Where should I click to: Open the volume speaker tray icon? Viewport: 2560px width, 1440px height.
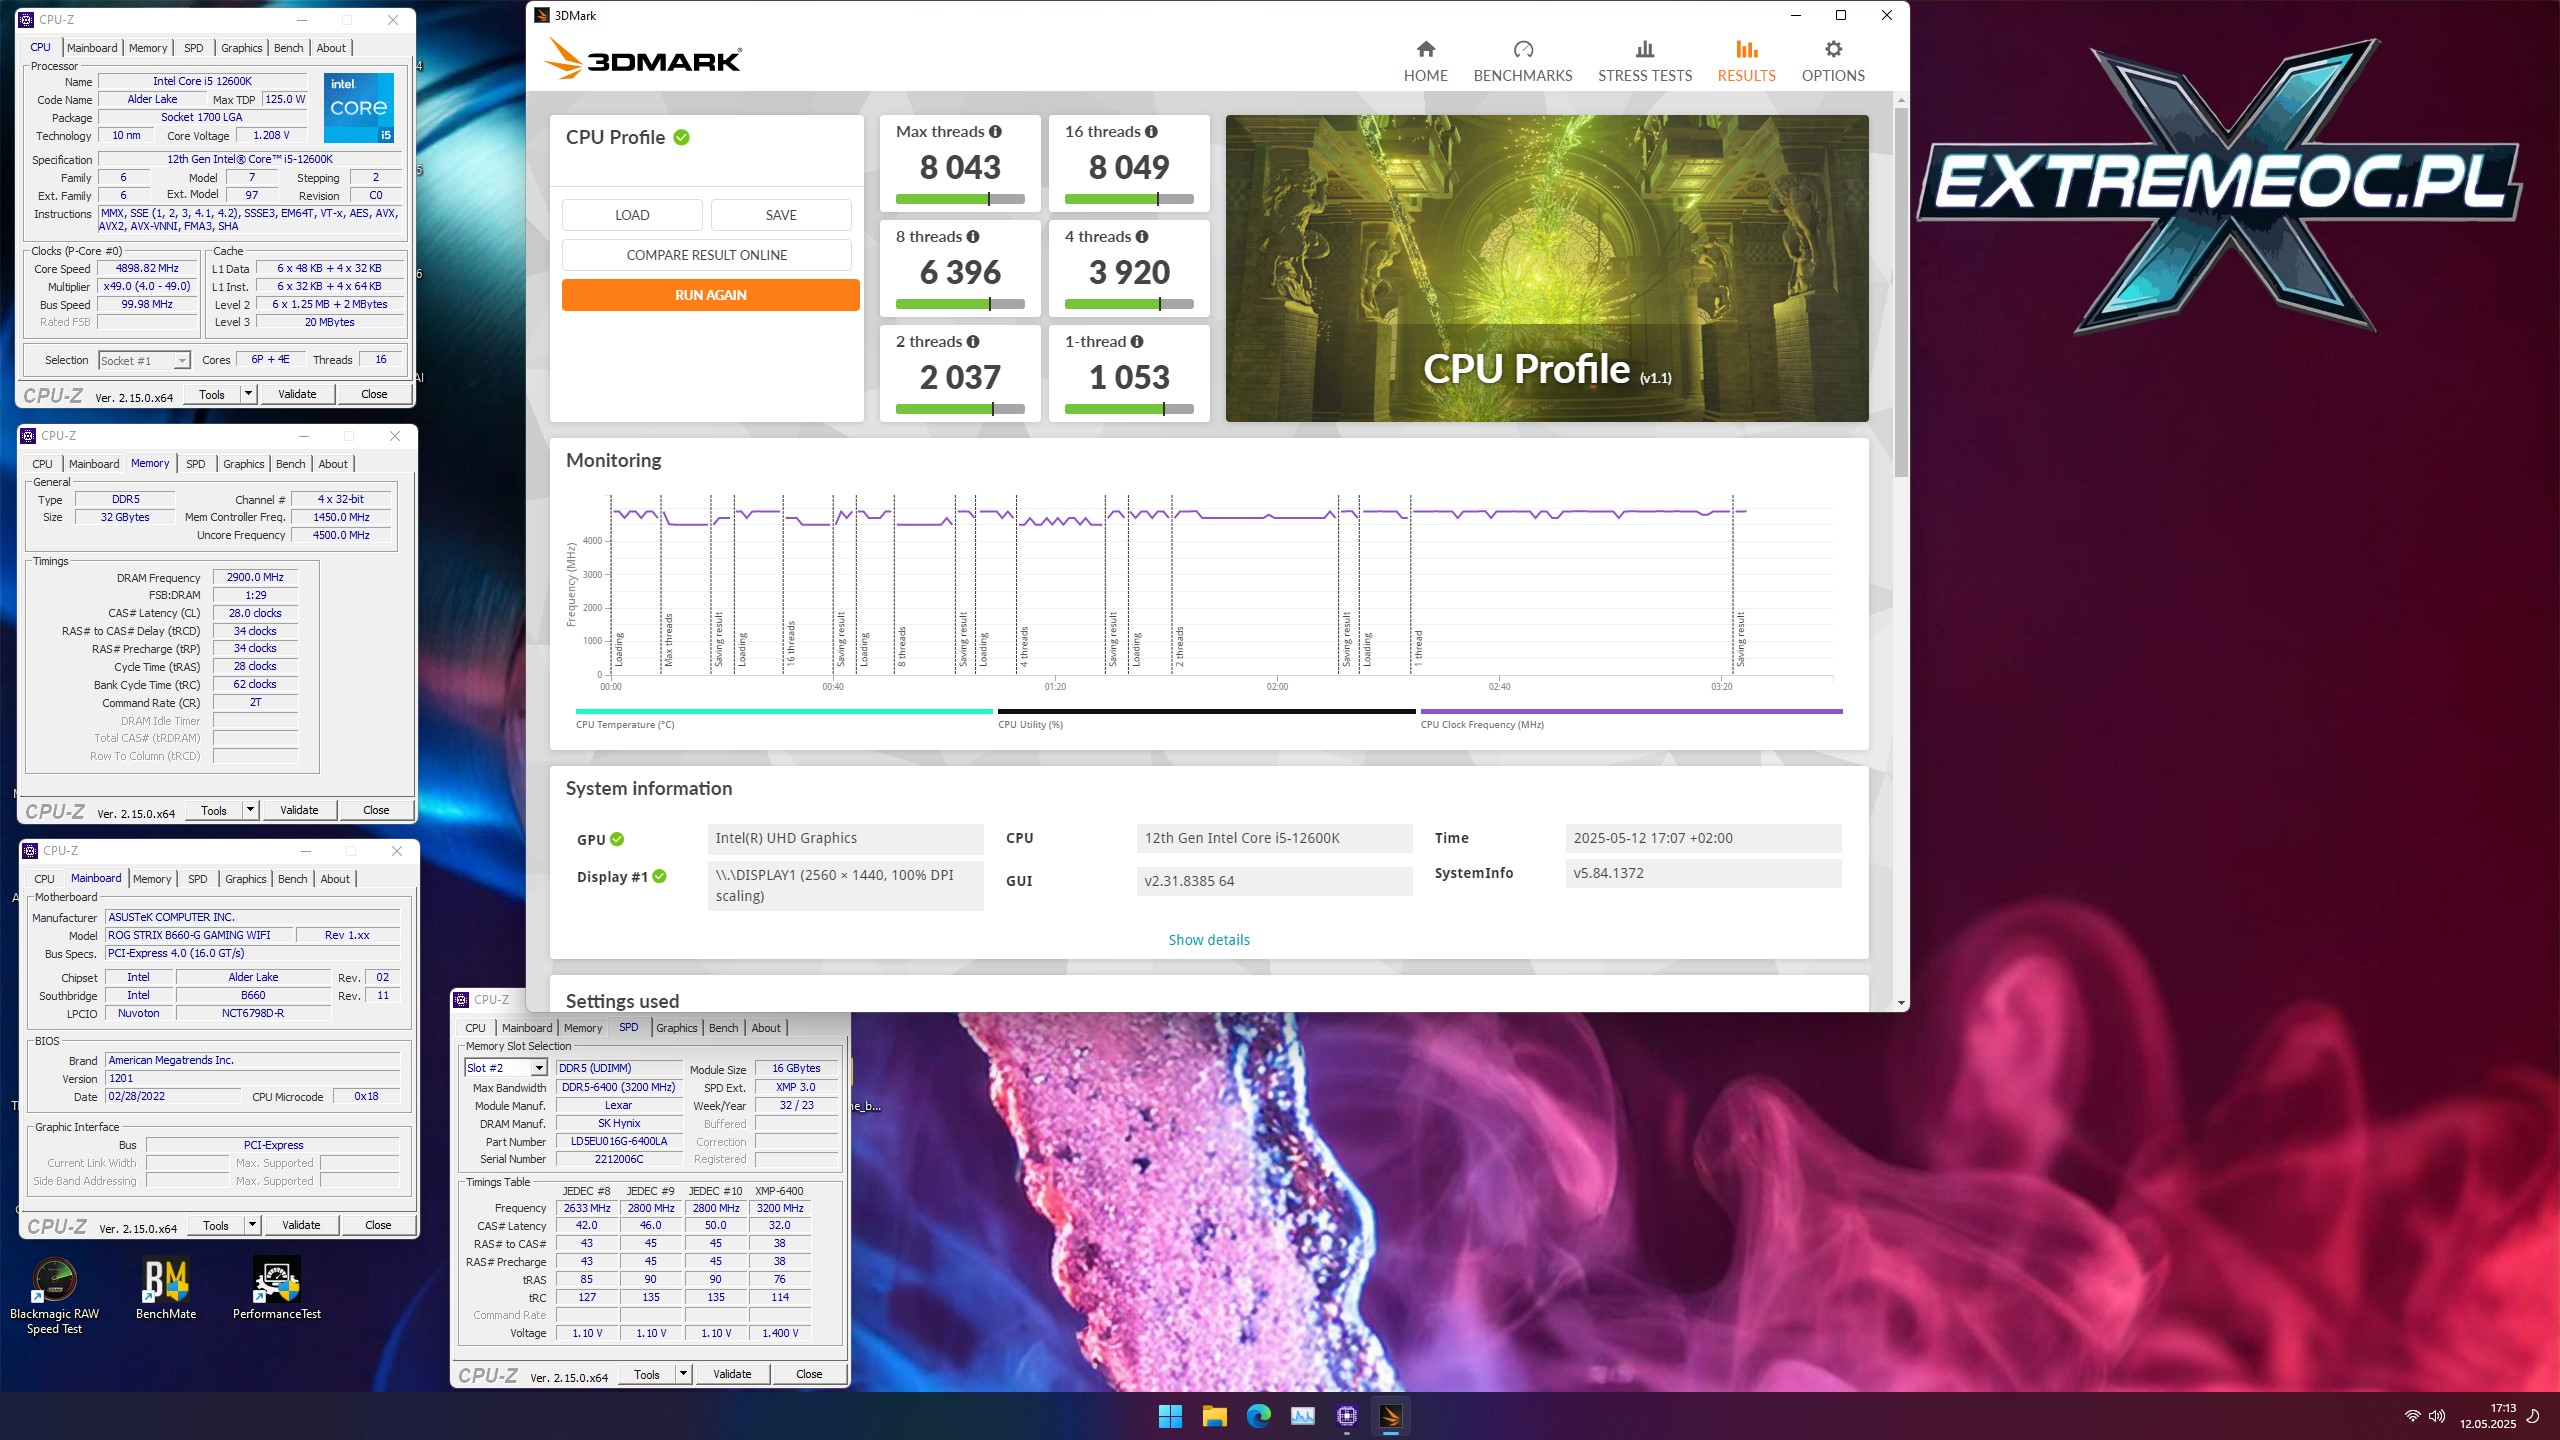tap(2436, 1416)
